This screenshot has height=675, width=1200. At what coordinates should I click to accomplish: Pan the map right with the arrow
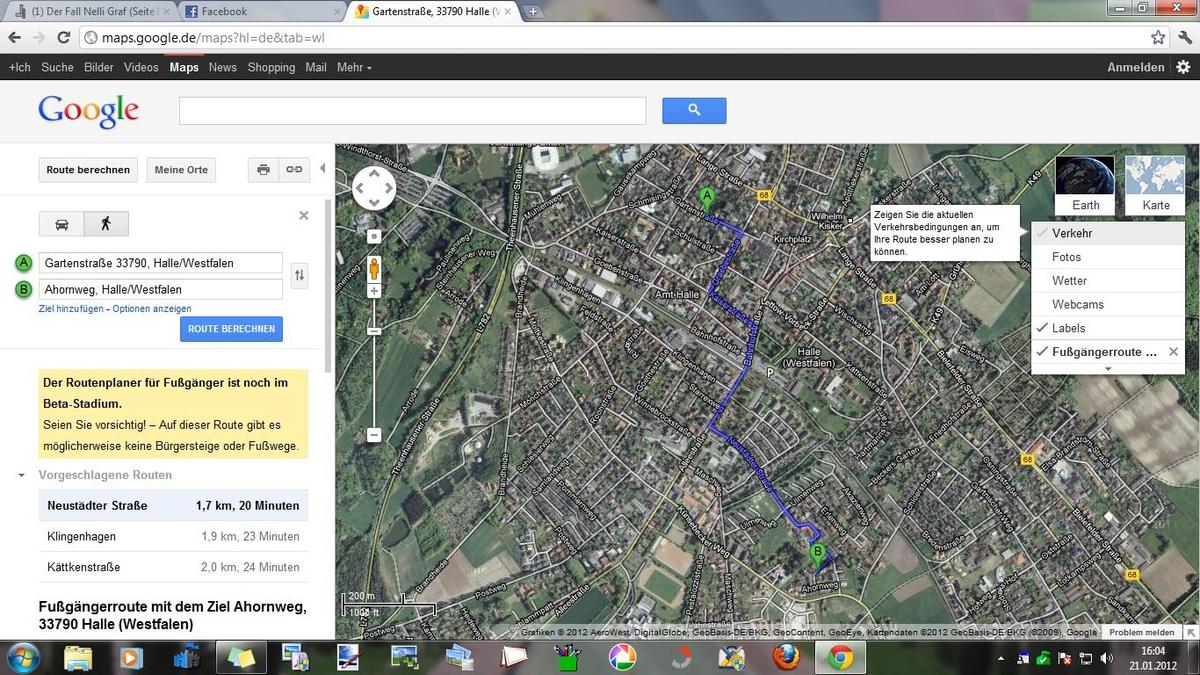388,188
